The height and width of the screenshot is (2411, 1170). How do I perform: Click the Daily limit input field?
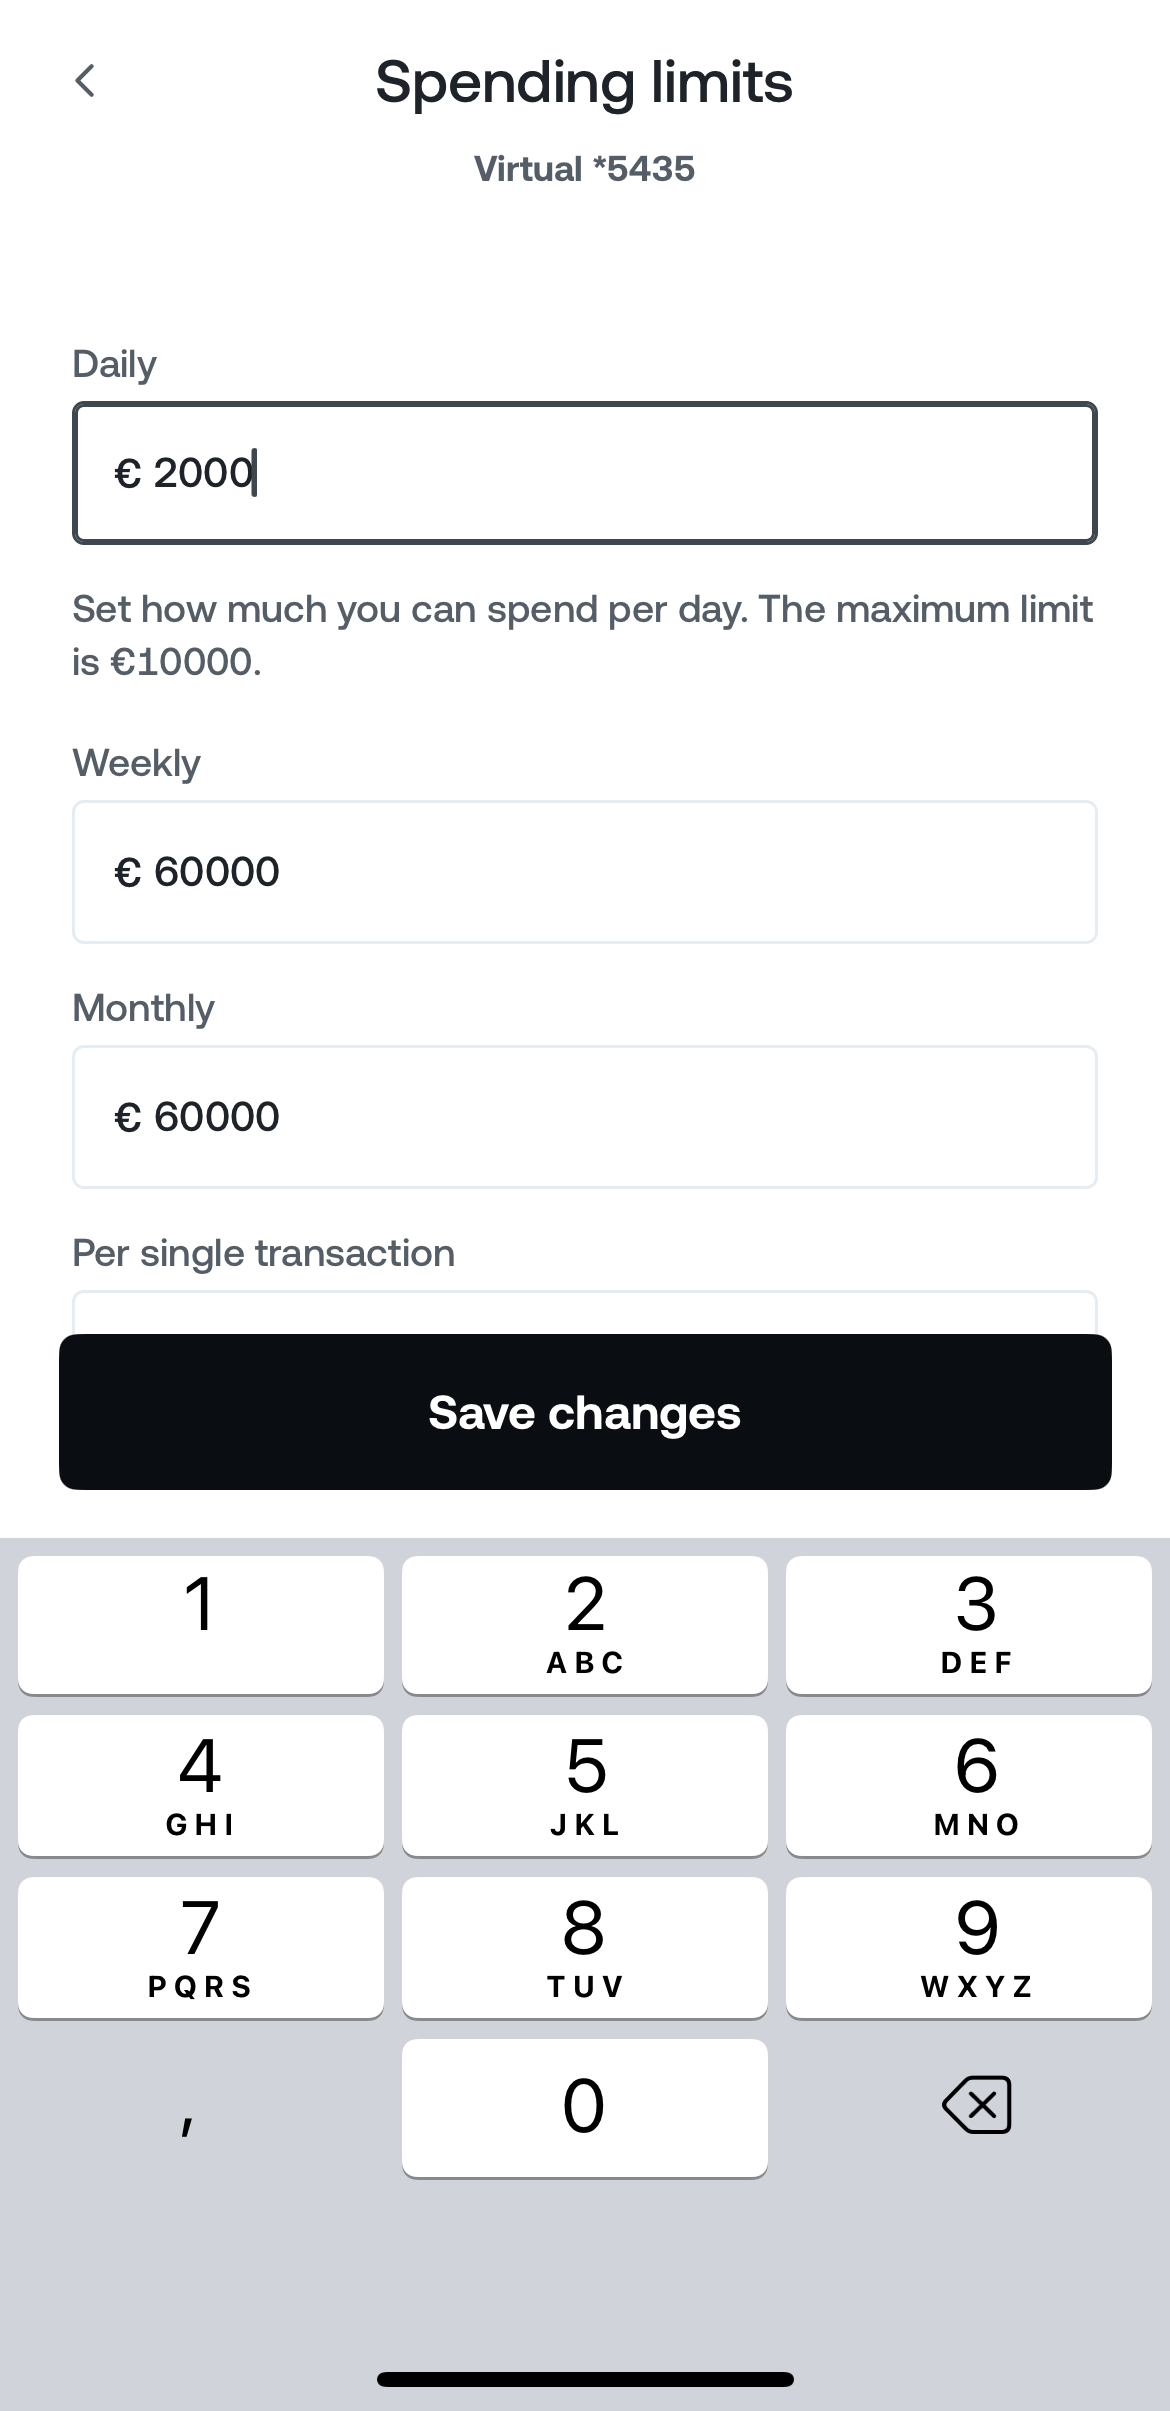[x=584, y=473]
